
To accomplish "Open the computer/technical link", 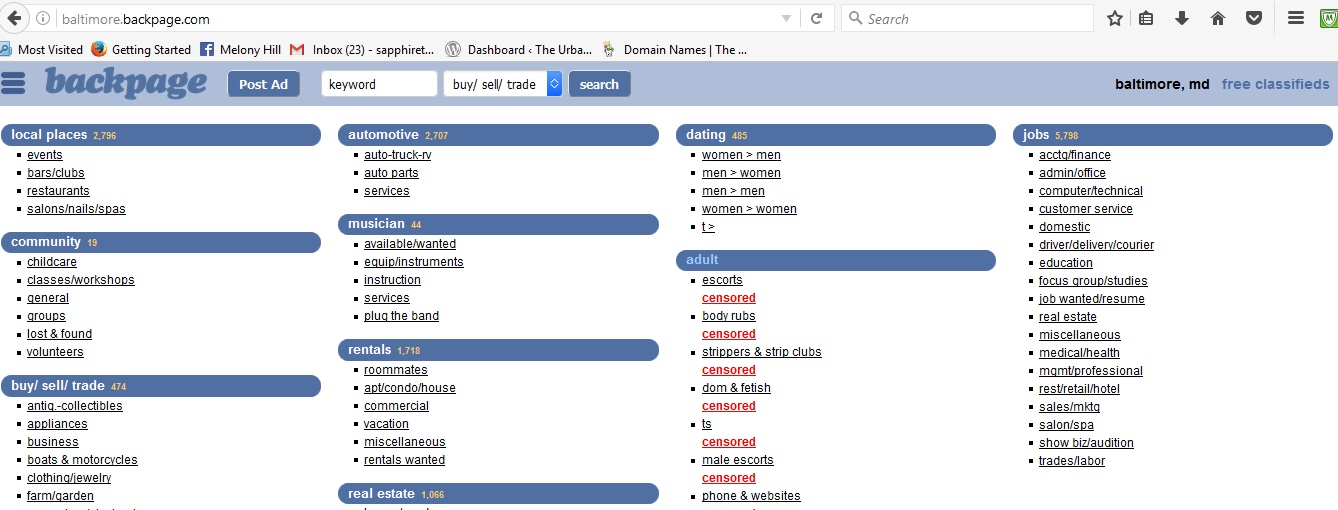I will (x=1091, y=191).
